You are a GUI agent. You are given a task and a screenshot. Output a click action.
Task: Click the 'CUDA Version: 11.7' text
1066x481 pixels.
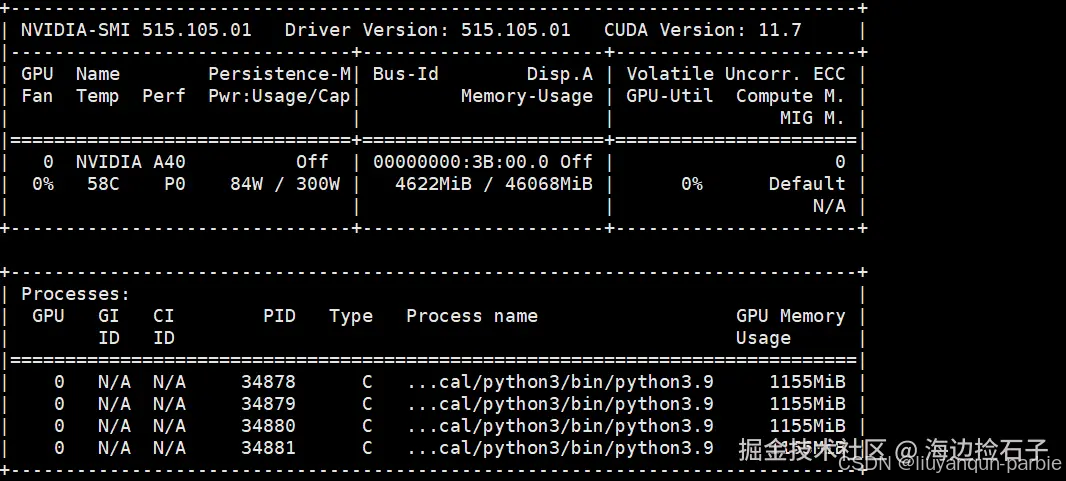(x=702, y=30)
